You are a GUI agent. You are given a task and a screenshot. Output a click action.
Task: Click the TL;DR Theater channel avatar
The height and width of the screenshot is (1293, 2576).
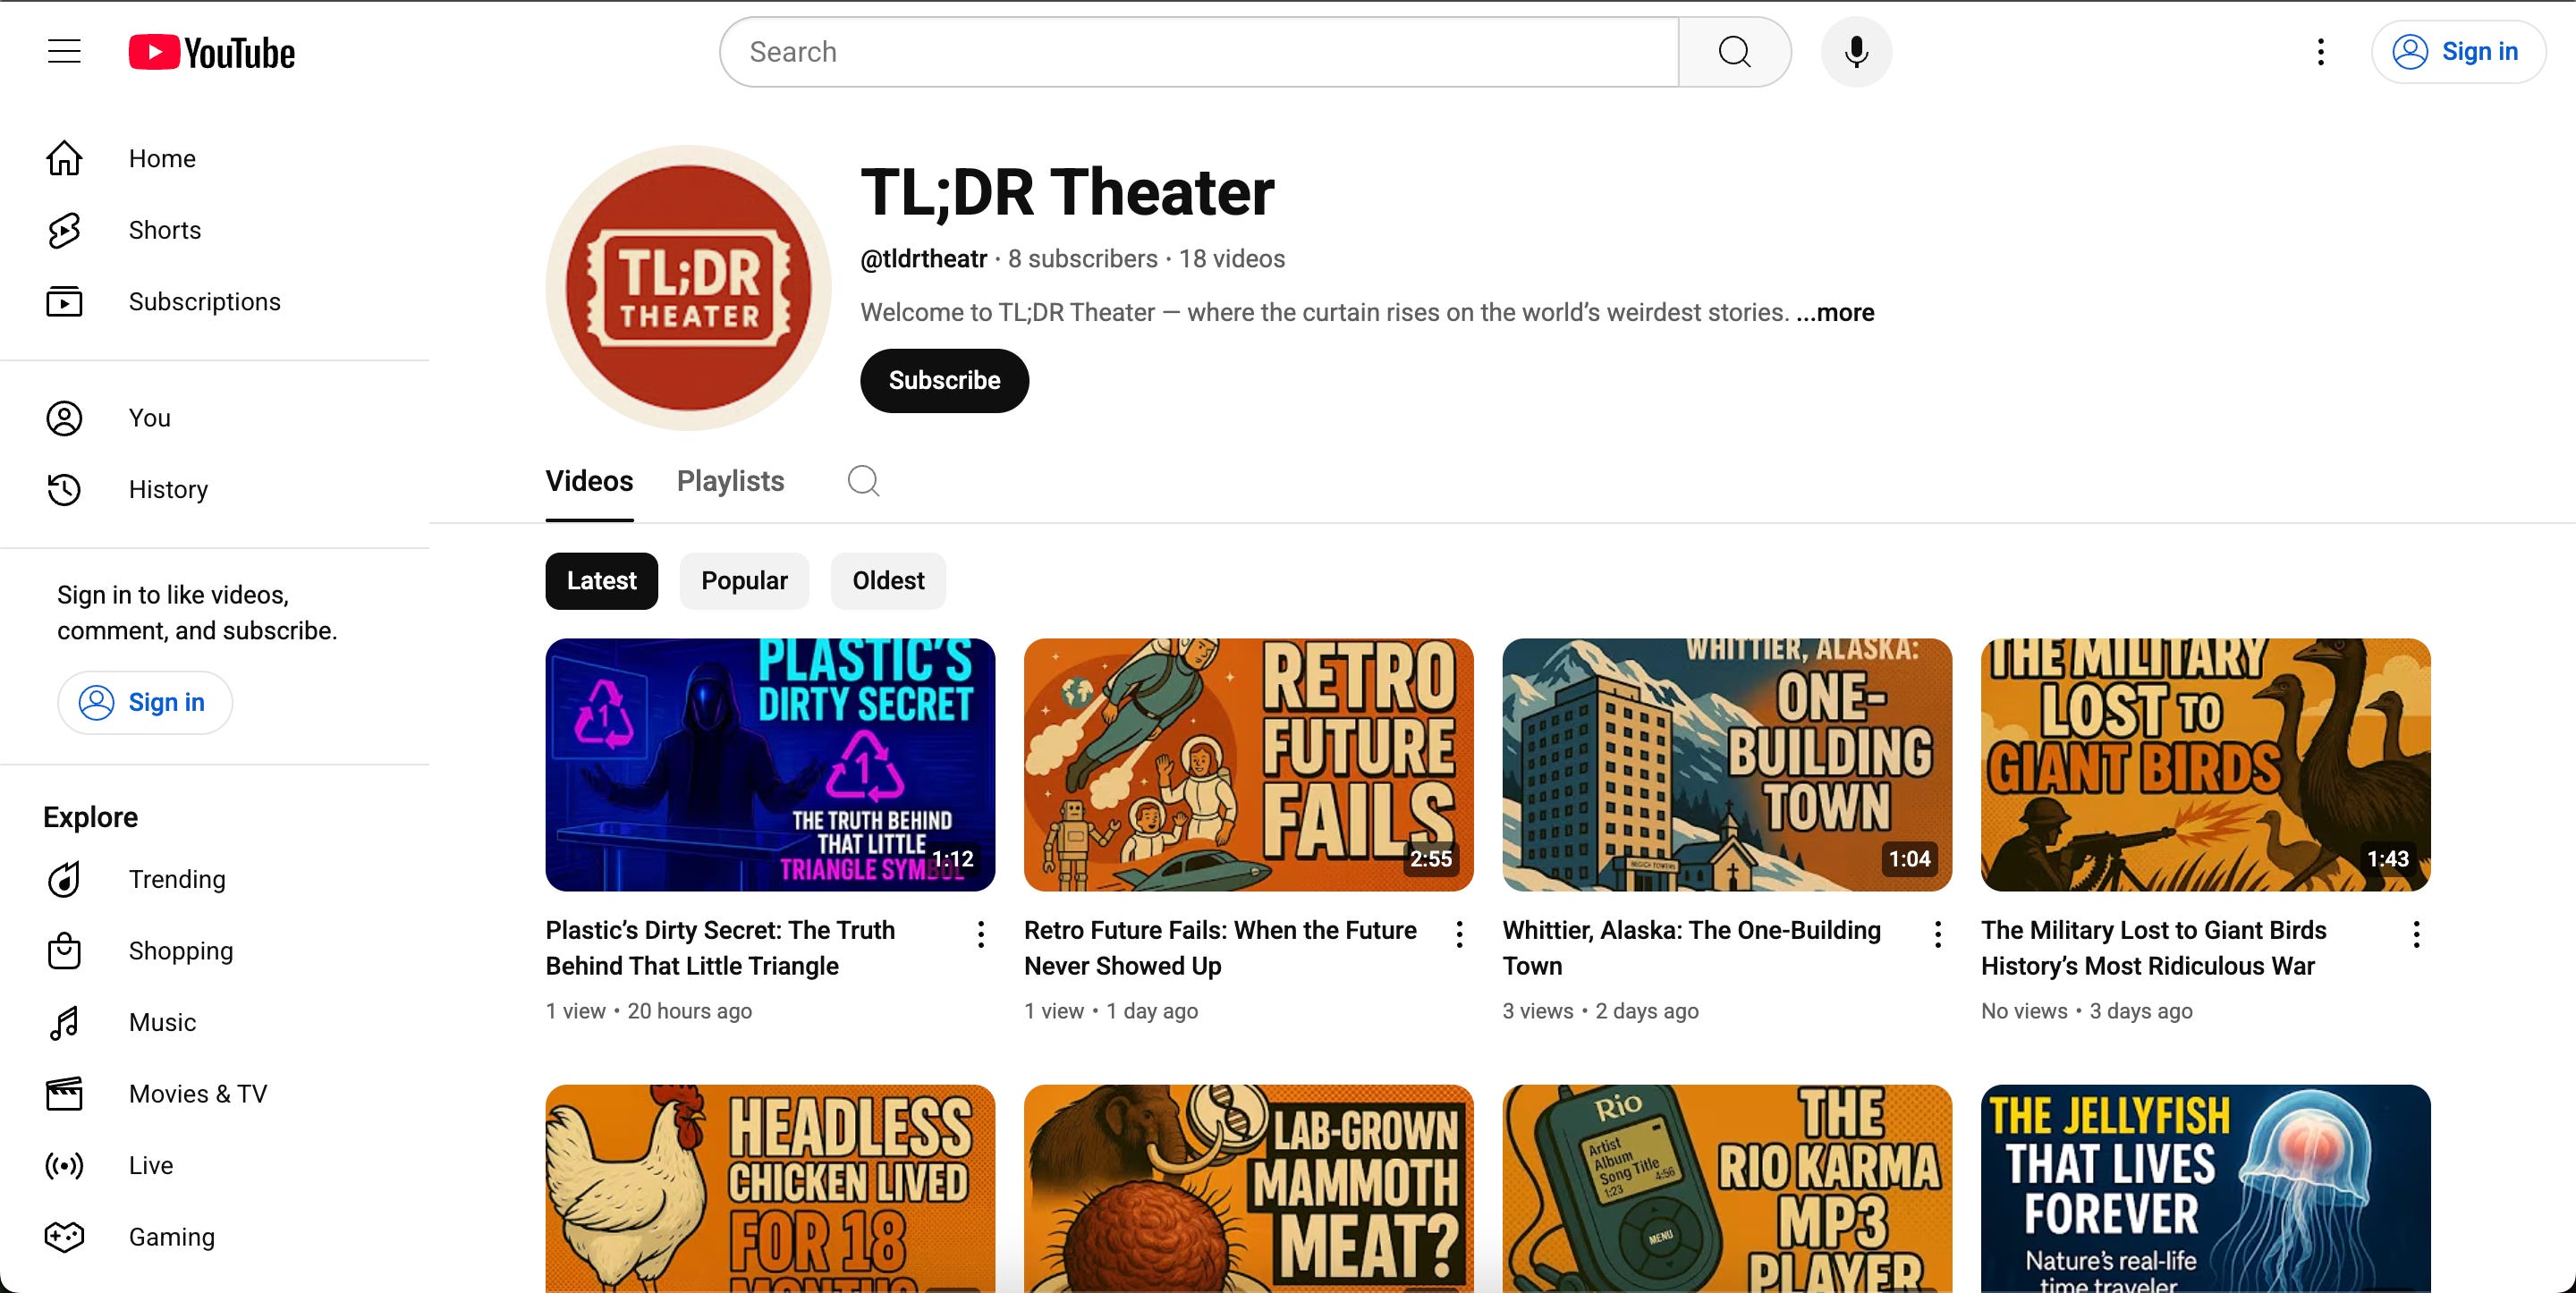(x=688, y=288)
